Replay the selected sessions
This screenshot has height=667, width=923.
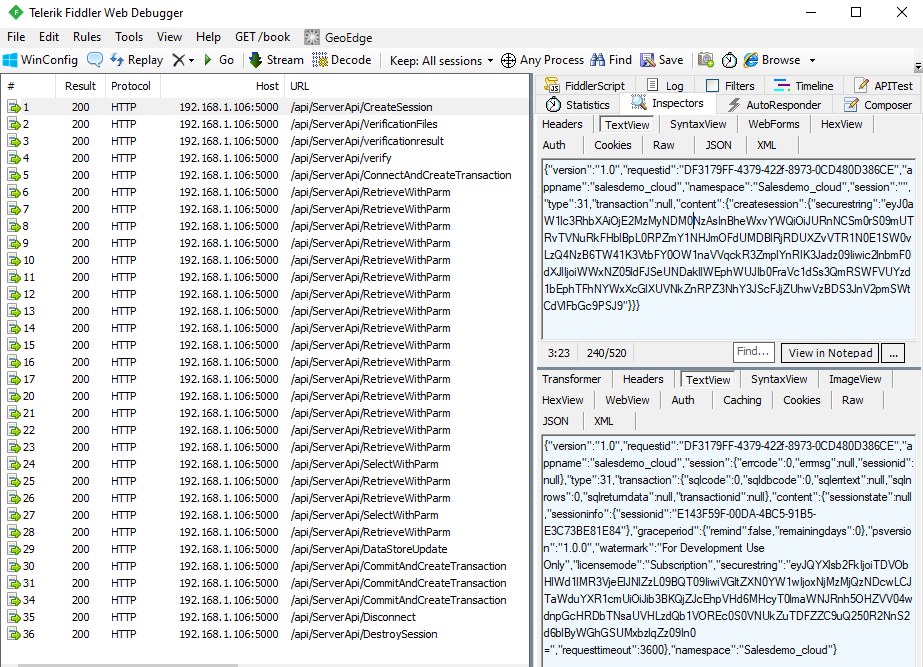pyautogui.click(x=137, y=60)
